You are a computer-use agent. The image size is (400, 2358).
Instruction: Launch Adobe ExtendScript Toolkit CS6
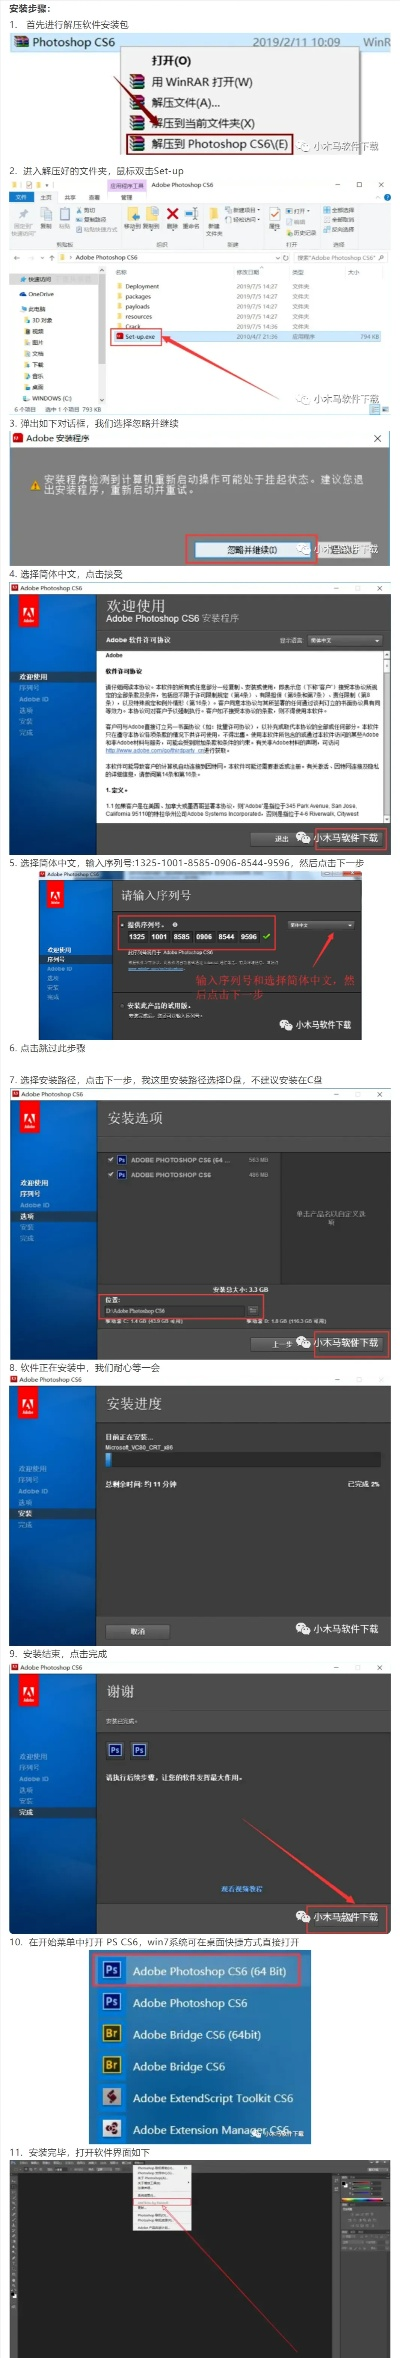198,2097
